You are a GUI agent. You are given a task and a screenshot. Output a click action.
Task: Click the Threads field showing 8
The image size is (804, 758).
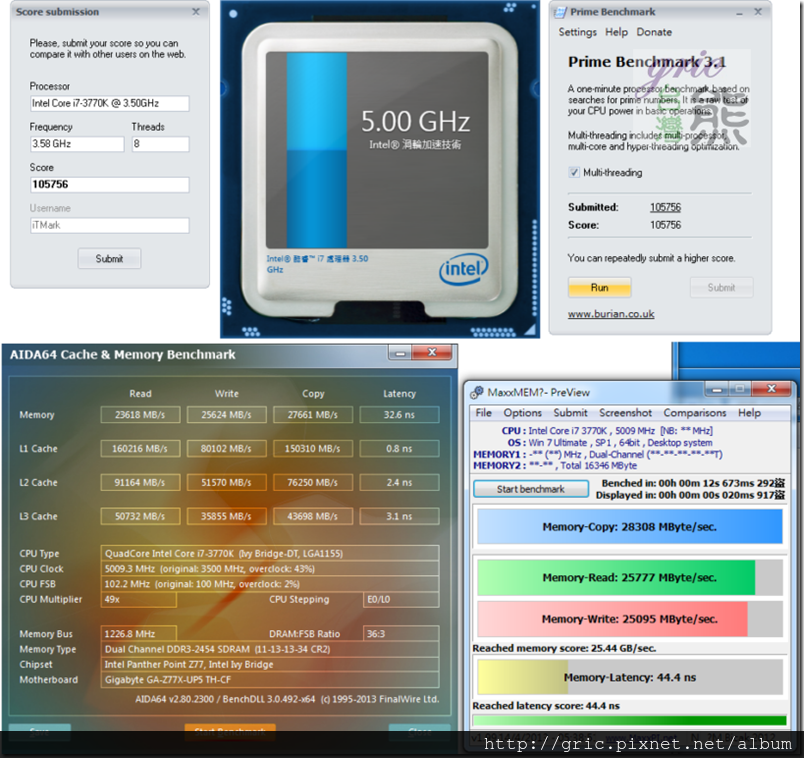pyautogui.click(x=160, y=144)
